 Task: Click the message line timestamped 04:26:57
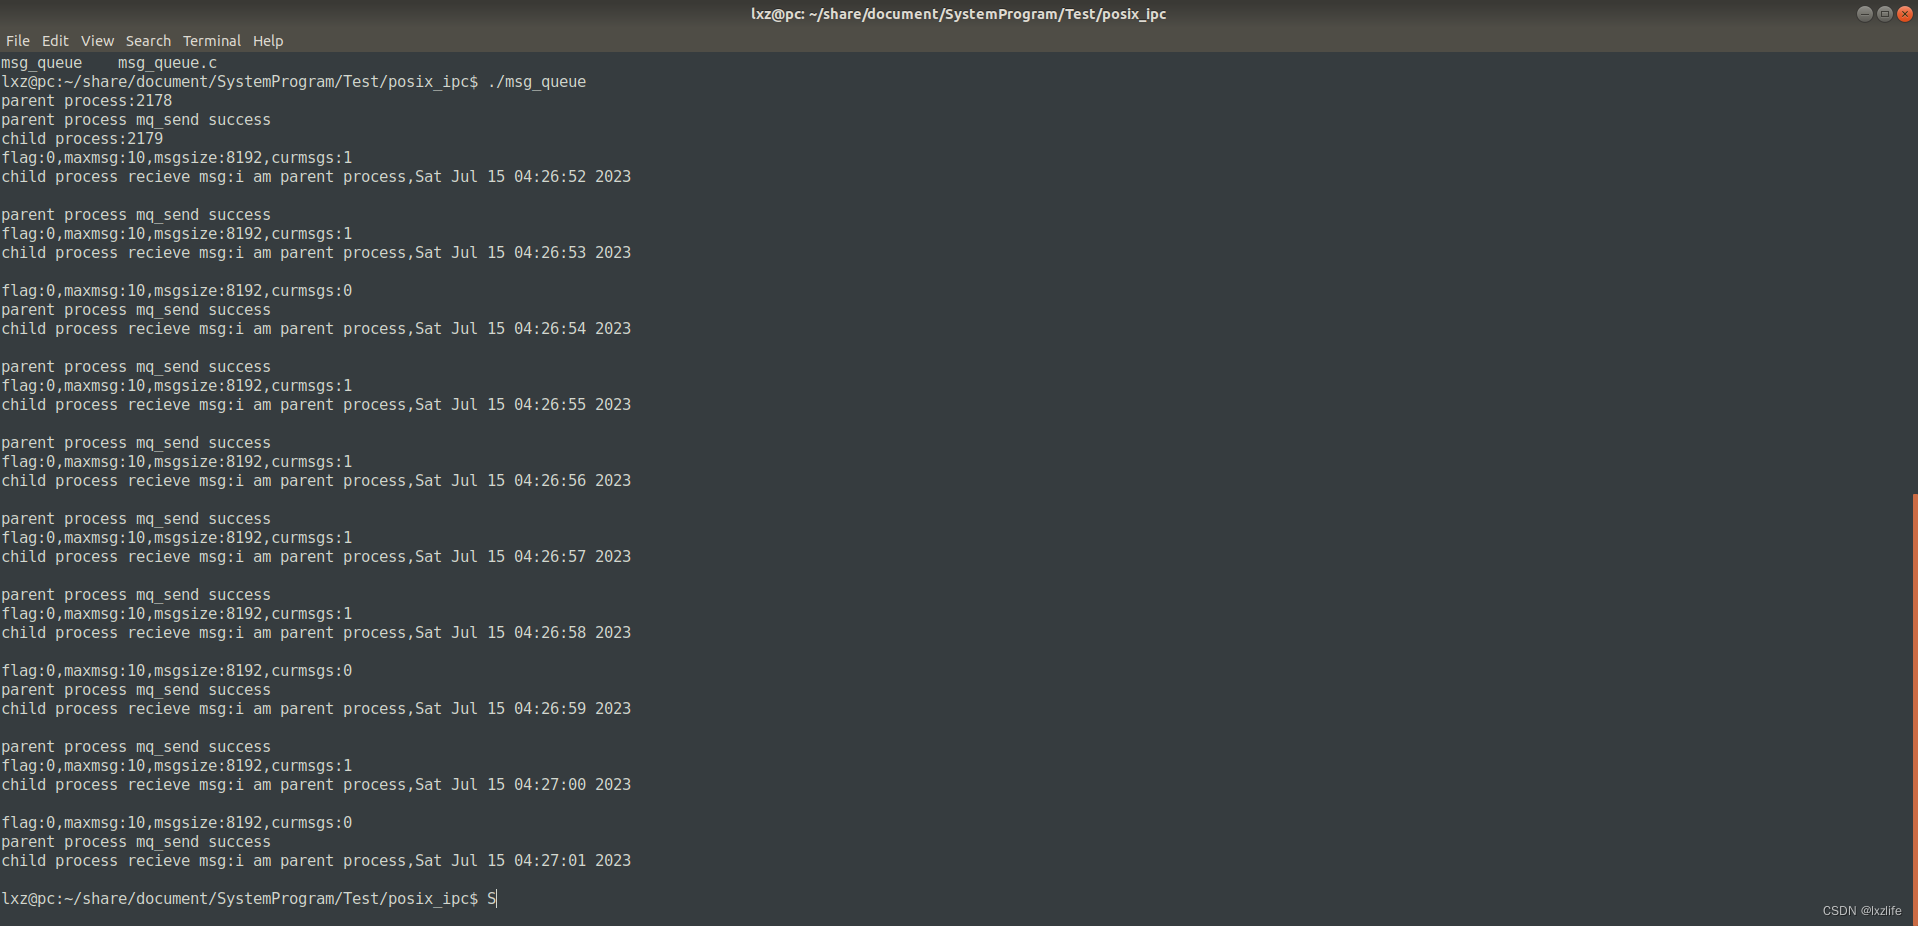[316, 557]
